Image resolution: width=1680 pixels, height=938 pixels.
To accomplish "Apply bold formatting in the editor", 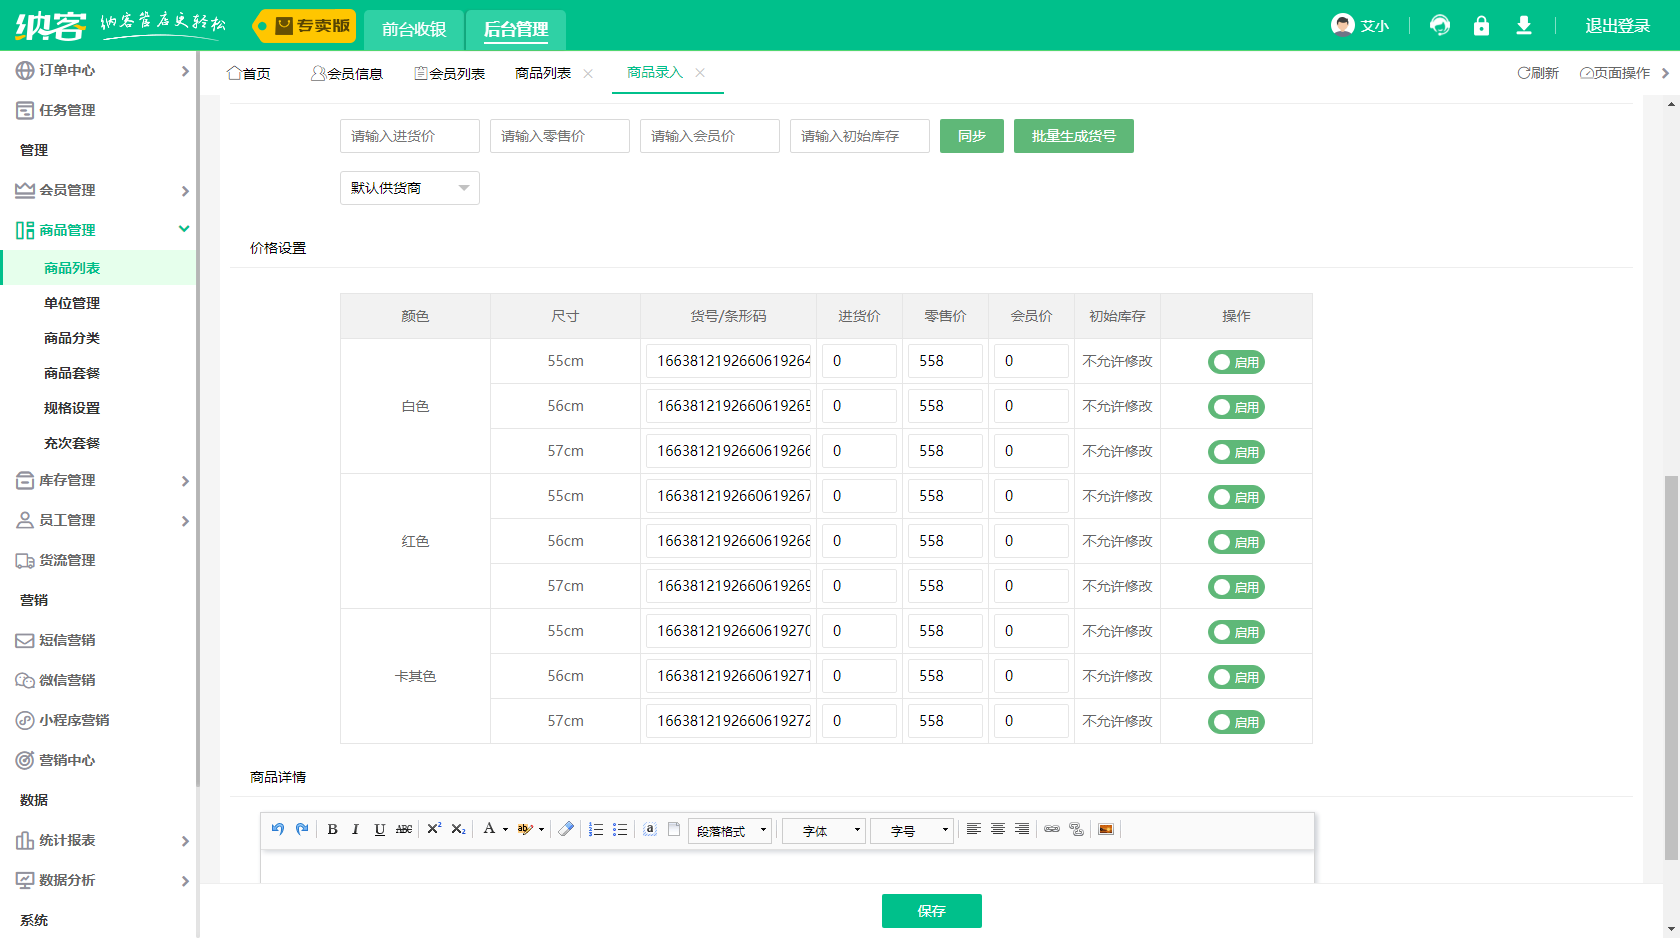I will tap(332, 829).
